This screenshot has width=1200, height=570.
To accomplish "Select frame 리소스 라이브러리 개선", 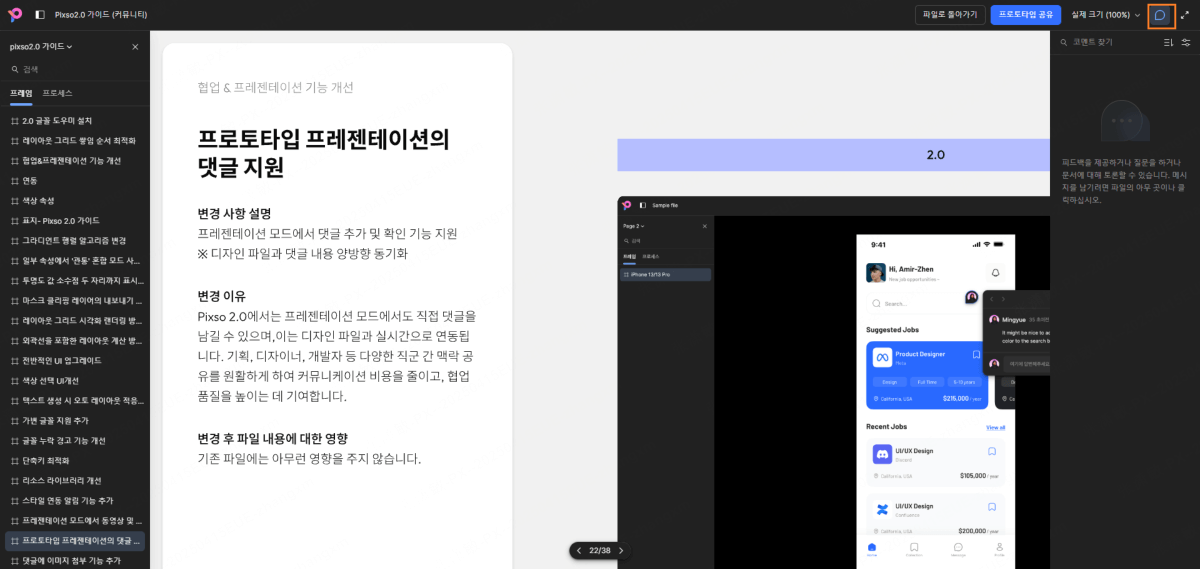I will pyautogui.click(x=75, y=480).
